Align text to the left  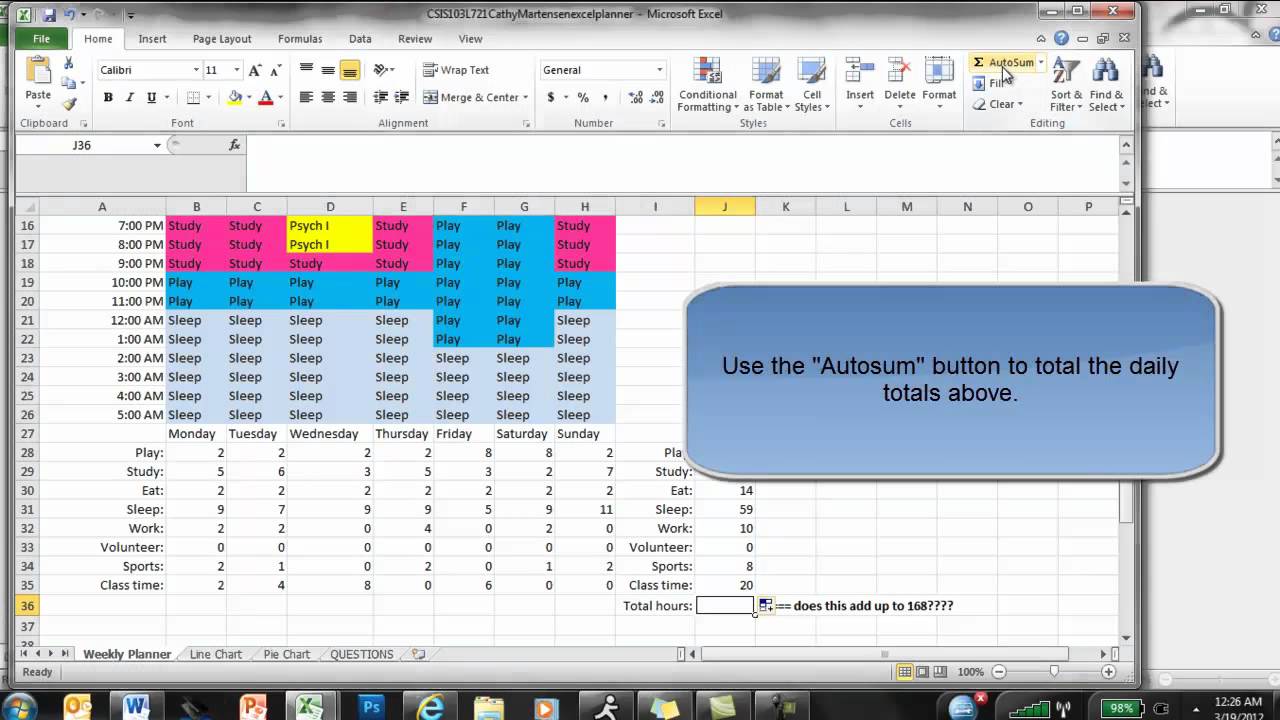click(x=306, y=97)
